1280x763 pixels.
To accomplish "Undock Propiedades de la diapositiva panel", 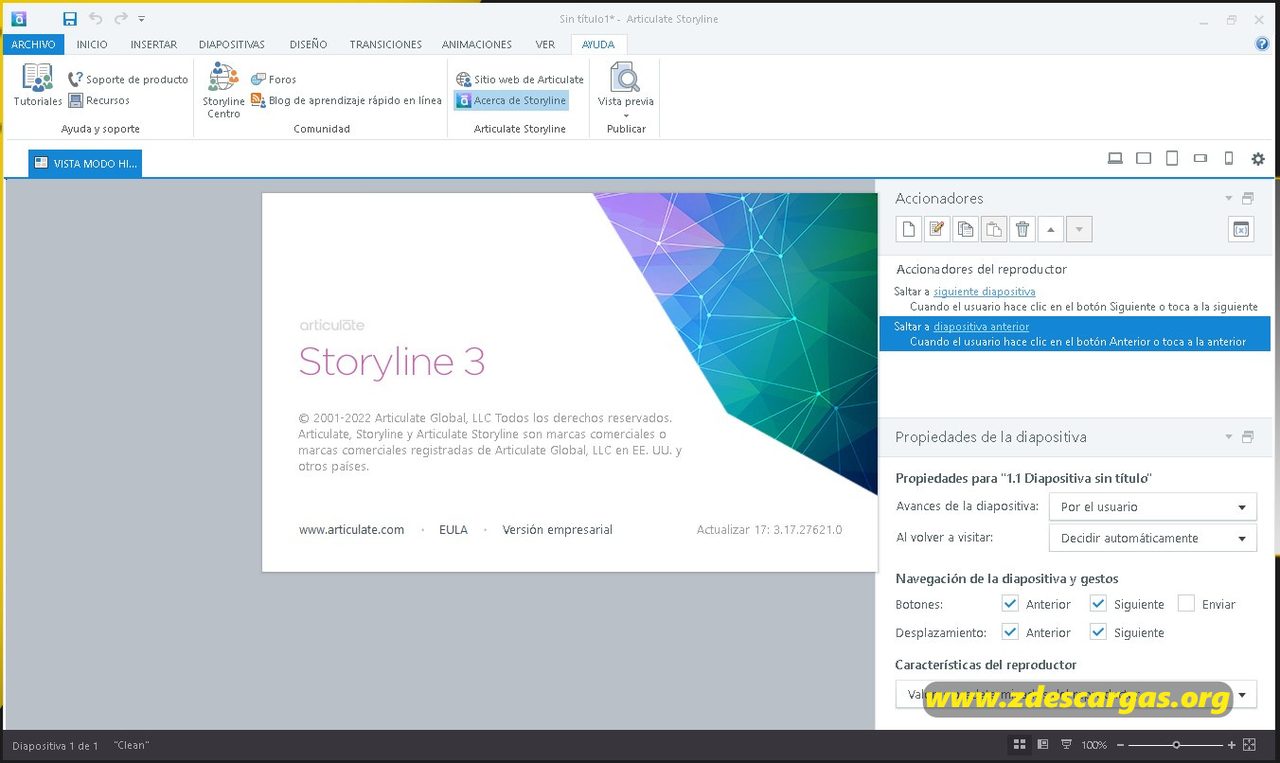I will (1247, 437).
